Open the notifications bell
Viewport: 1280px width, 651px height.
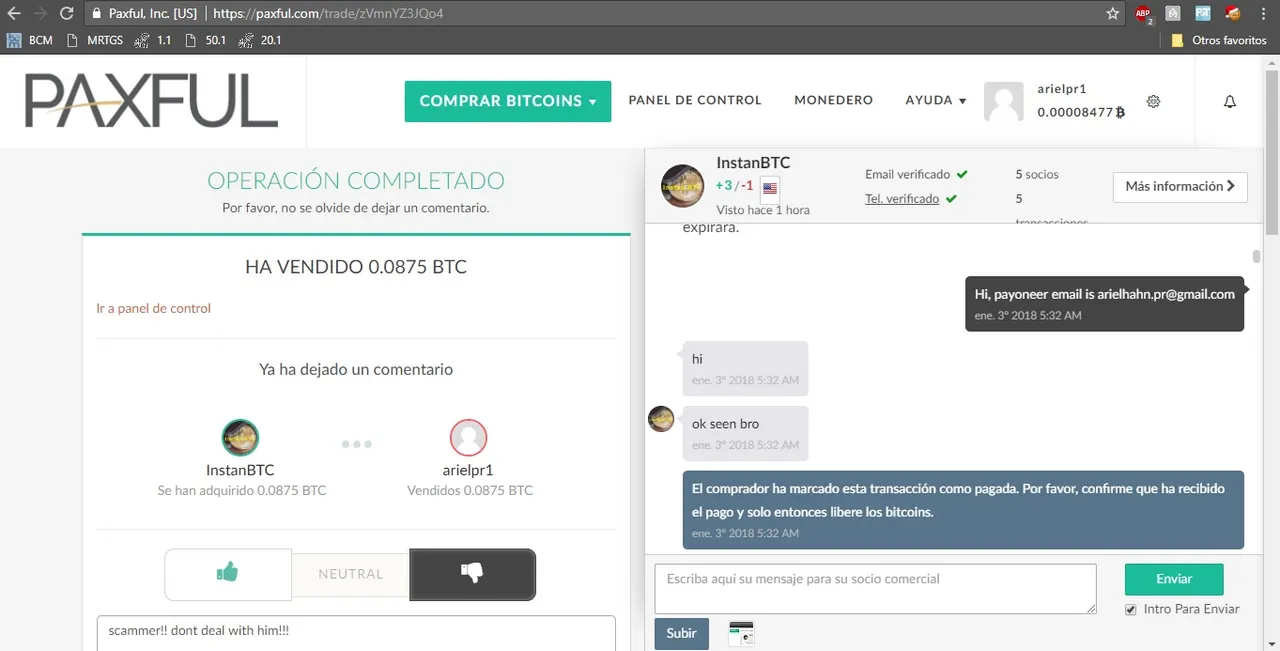[1230, 101]
